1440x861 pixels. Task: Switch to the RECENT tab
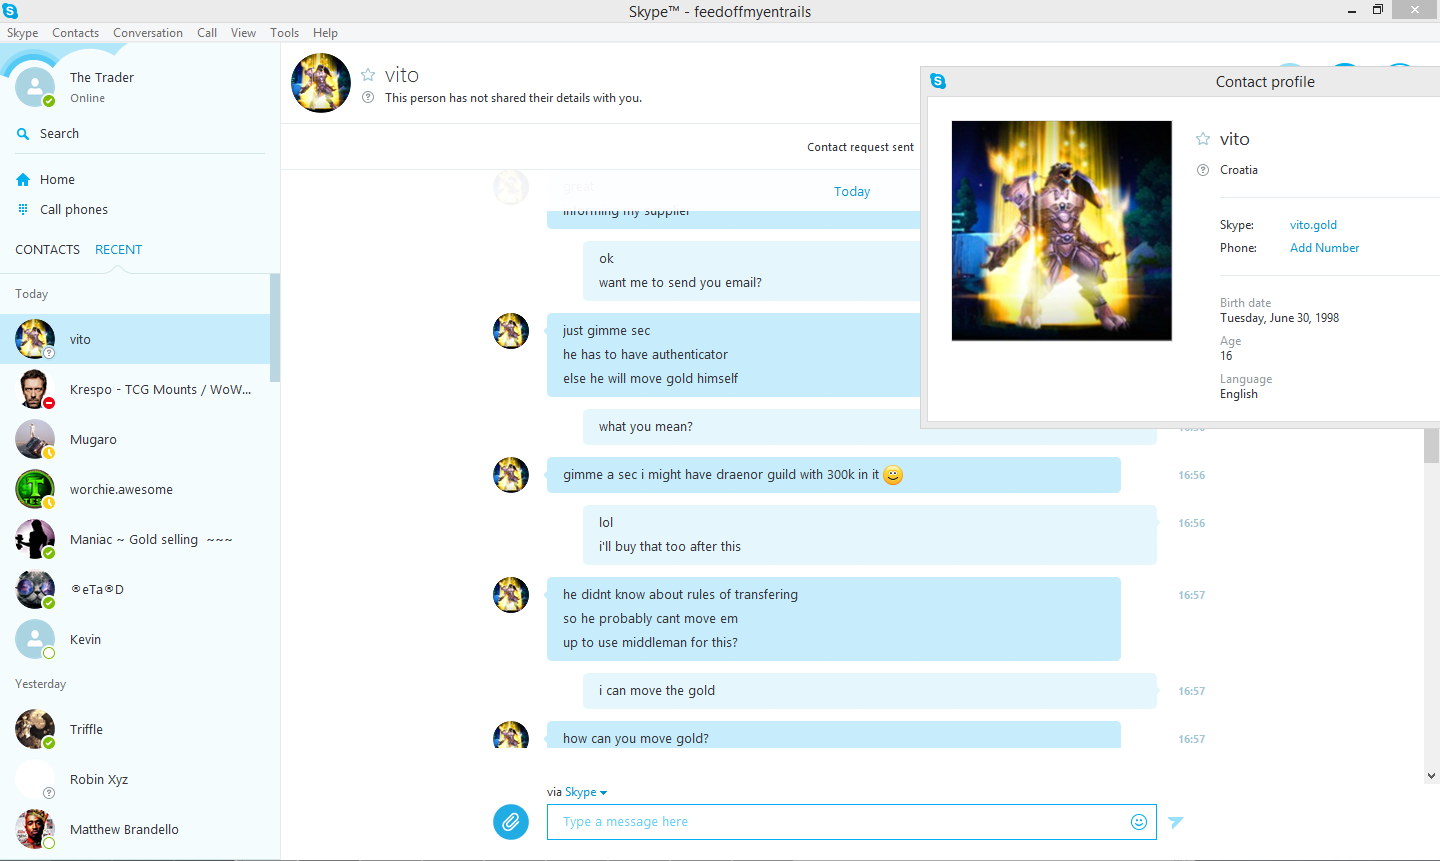[118, 250]
